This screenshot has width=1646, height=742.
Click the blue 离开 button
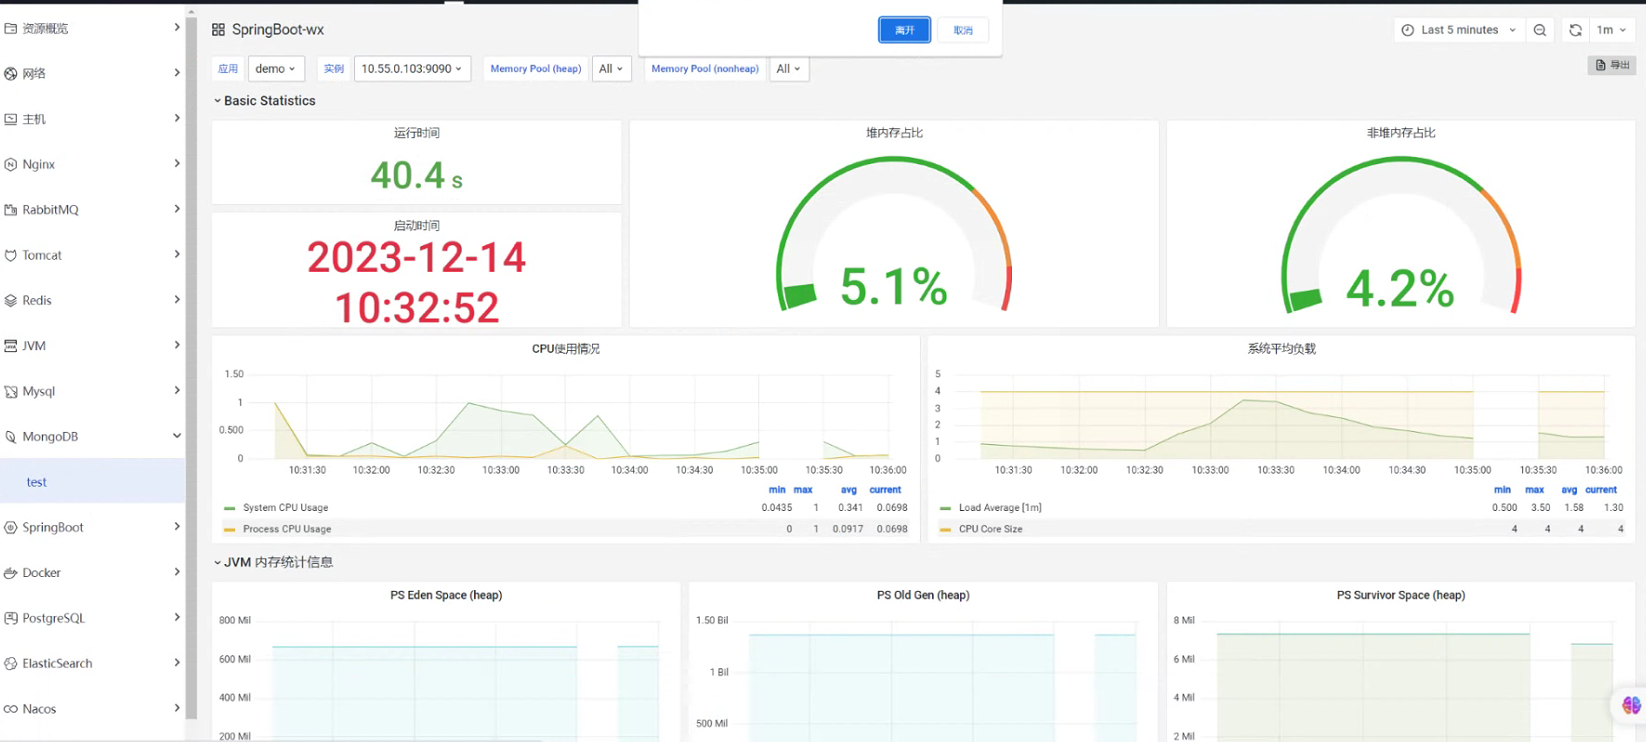905,30
